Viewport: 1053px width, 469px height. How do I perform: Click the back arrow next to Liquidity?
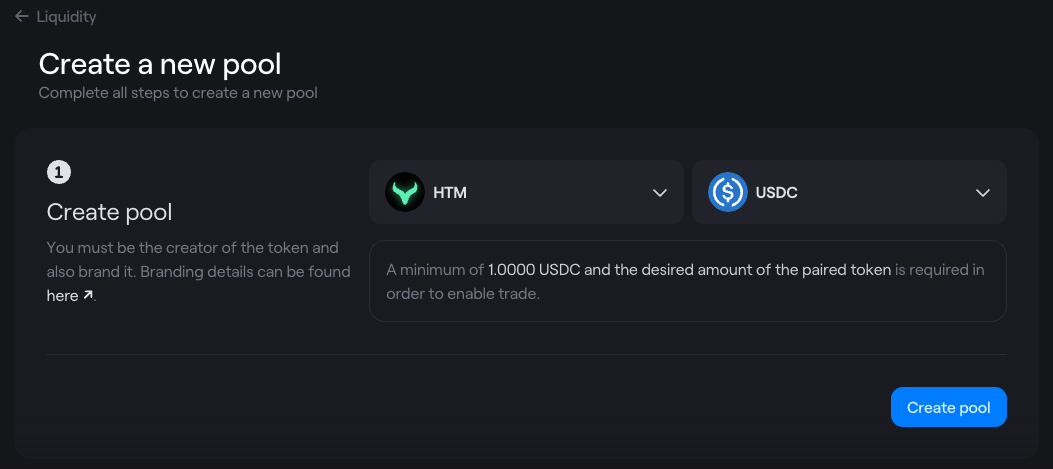(21, 16)
